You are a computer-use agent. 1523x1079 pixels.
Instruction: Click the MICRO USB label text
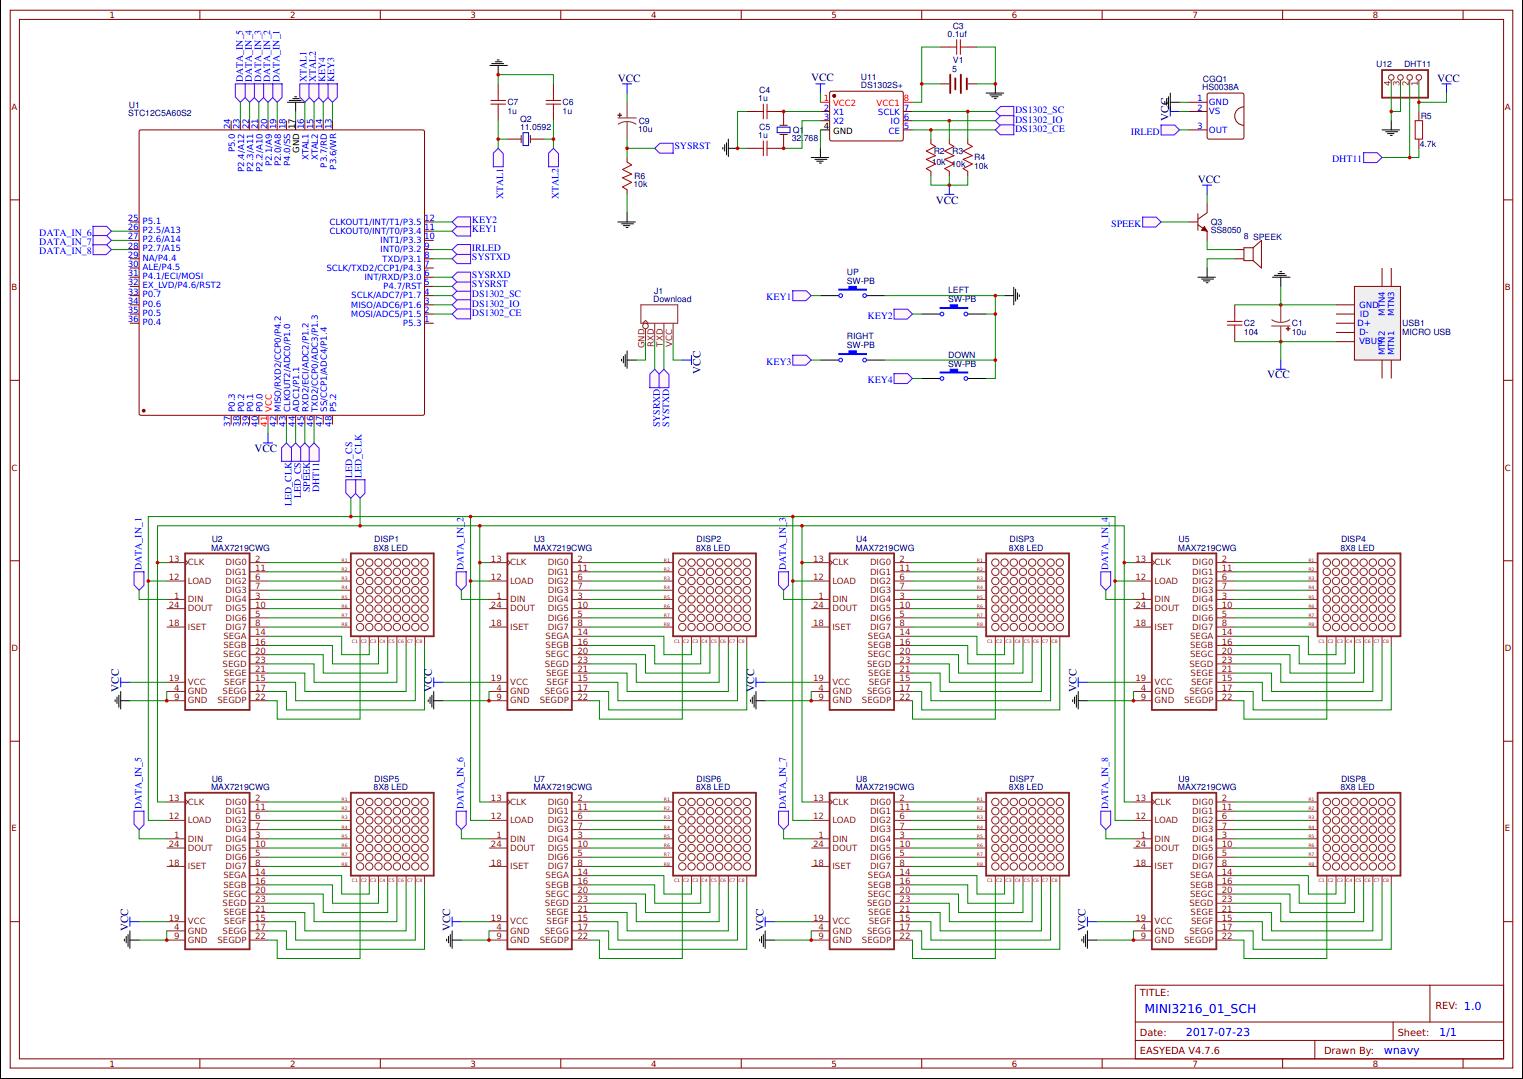[1426, 332]
